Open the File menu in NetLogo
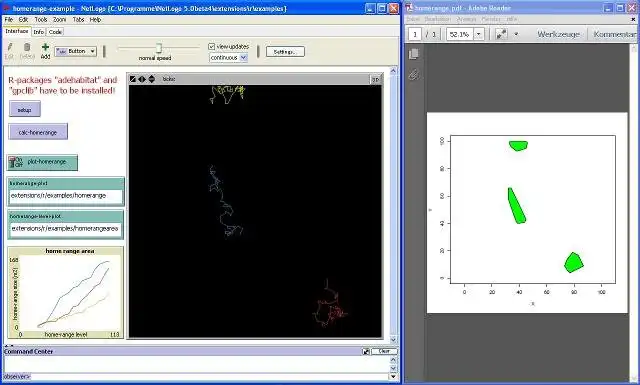 [9, 19]
